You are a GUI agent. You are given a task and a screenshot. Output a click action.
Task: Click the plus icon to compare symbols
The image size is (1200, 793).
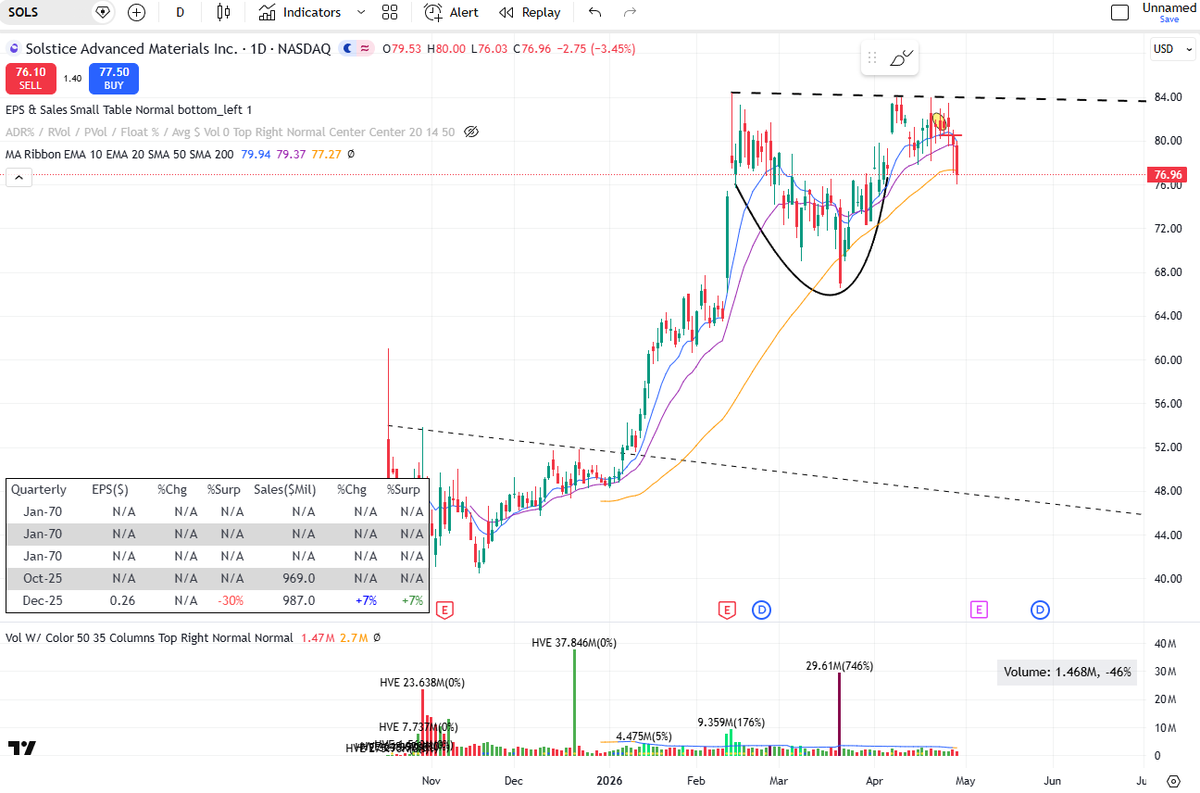[x=137, y=12]
